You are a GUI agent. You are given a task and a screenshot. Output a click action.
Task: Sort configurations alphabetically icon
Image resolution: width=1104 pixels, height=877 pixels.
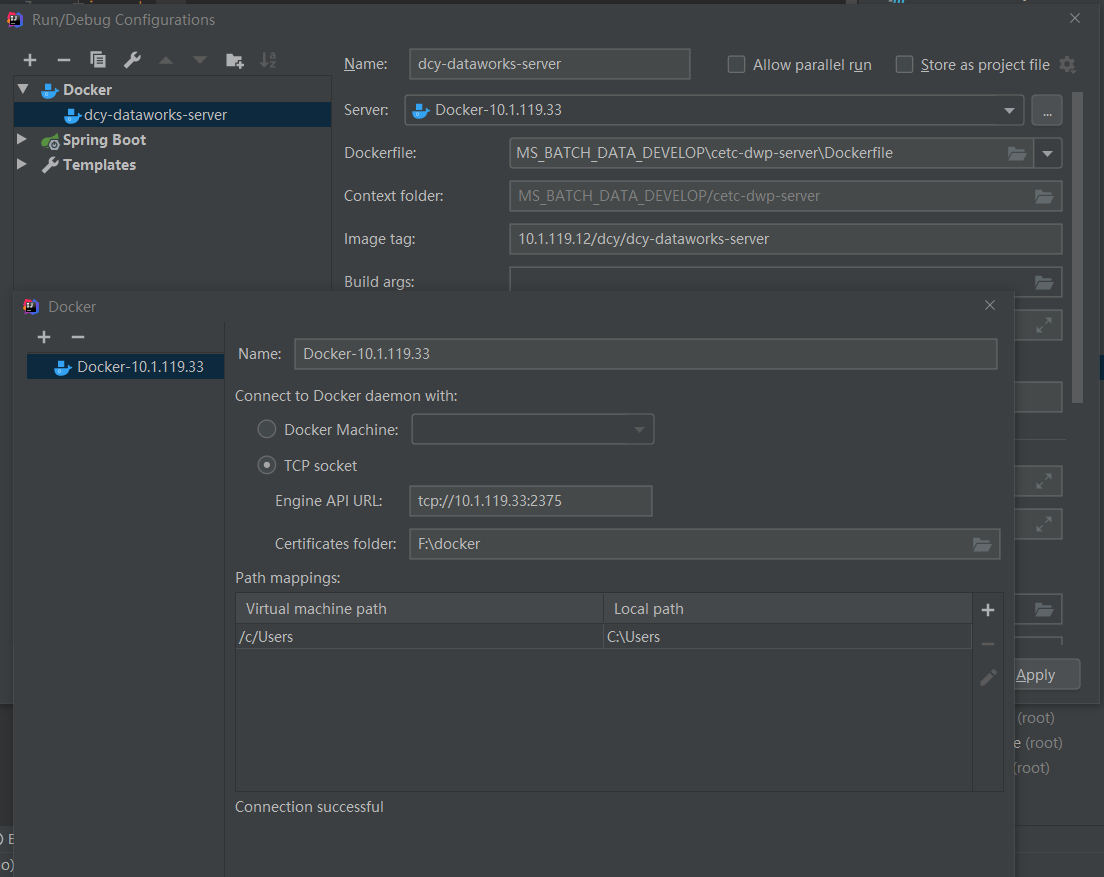coord(268,61)
